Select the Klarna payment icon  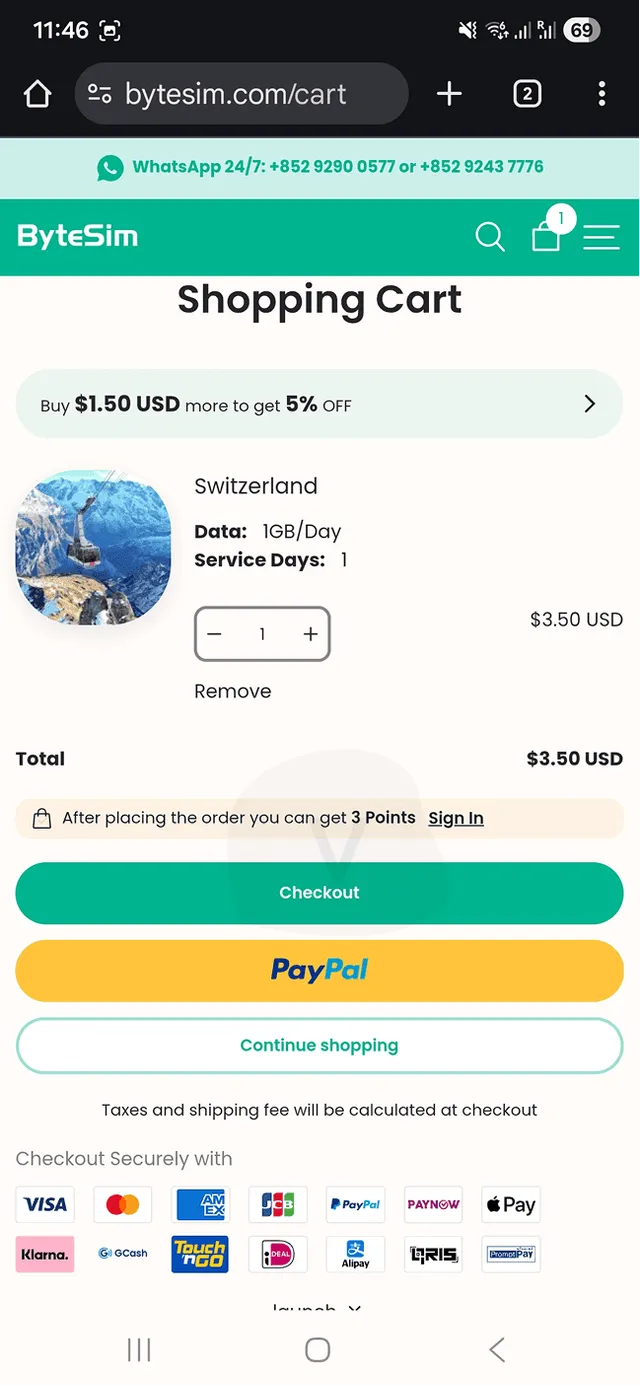click(44, 1254)
